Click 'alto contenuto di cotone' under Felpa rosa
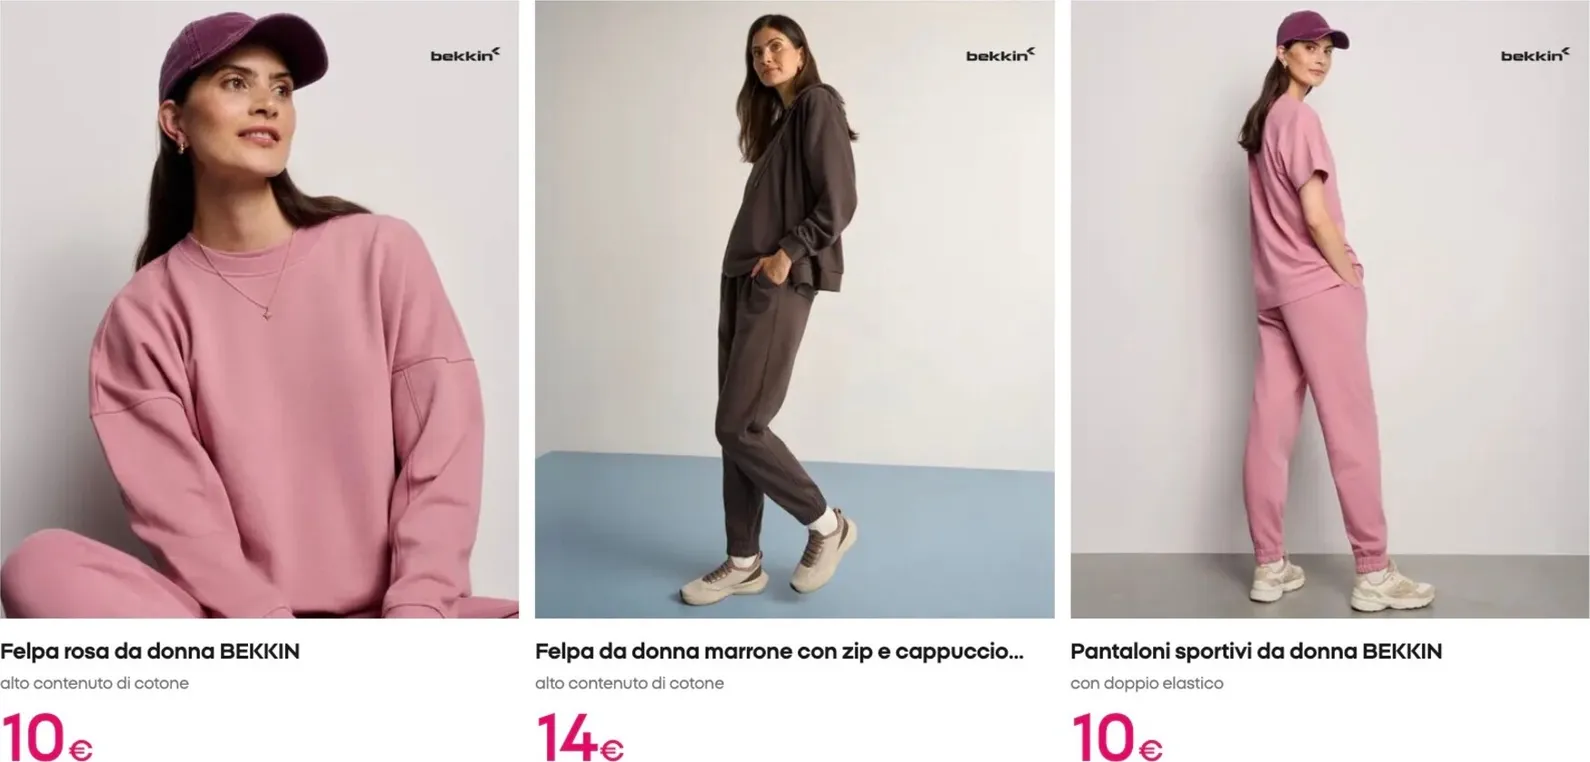 coord(94,683)
